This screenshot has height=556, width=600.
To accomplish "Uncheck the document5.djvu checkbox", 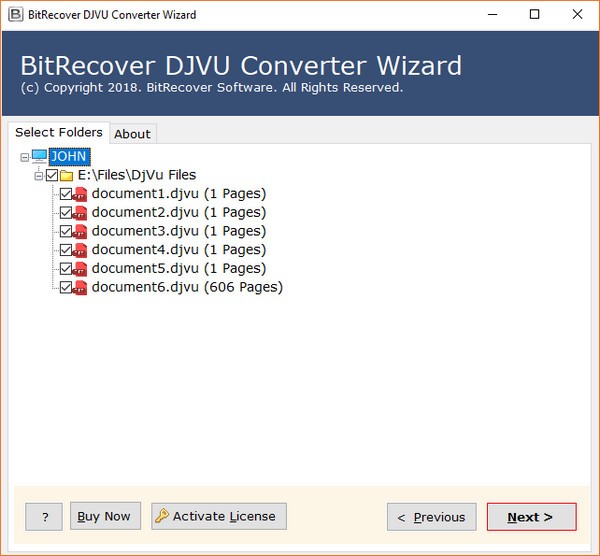I will click(x=66, y=269).
